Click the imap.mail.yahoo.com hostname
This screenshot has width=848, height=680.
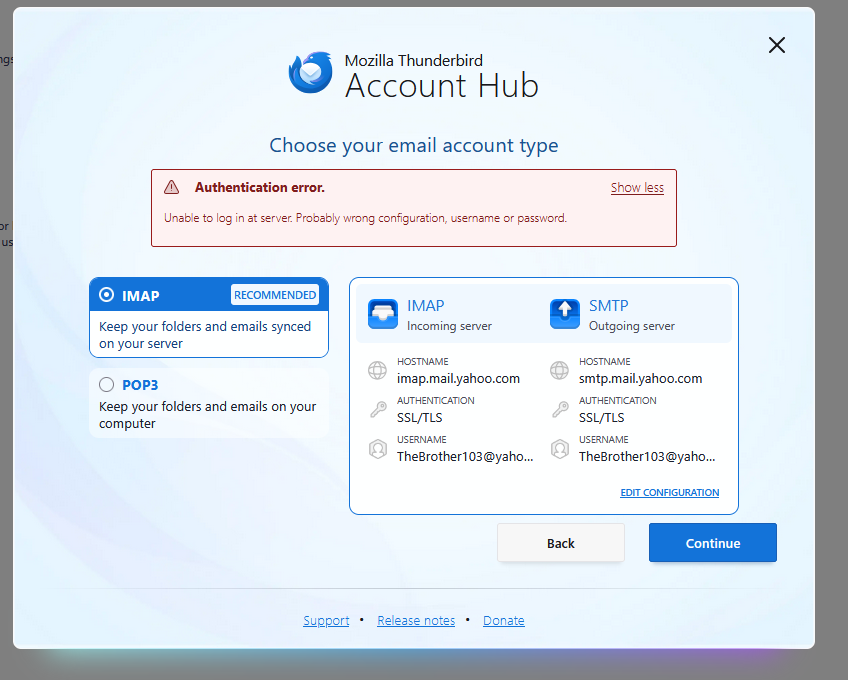[458, 379]
